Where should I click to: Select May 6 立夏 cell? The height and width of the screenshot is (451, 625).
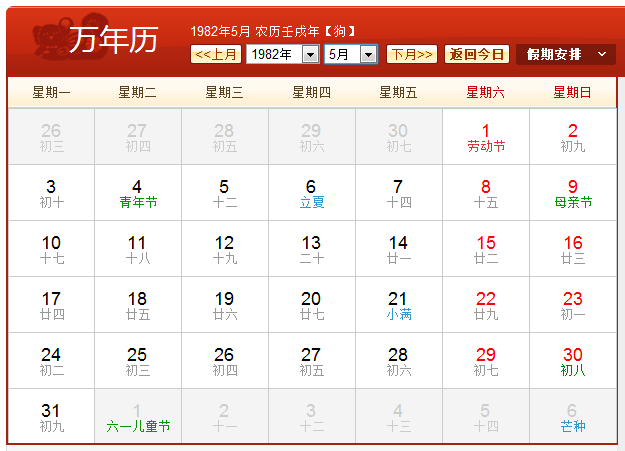tap(312, 193)
